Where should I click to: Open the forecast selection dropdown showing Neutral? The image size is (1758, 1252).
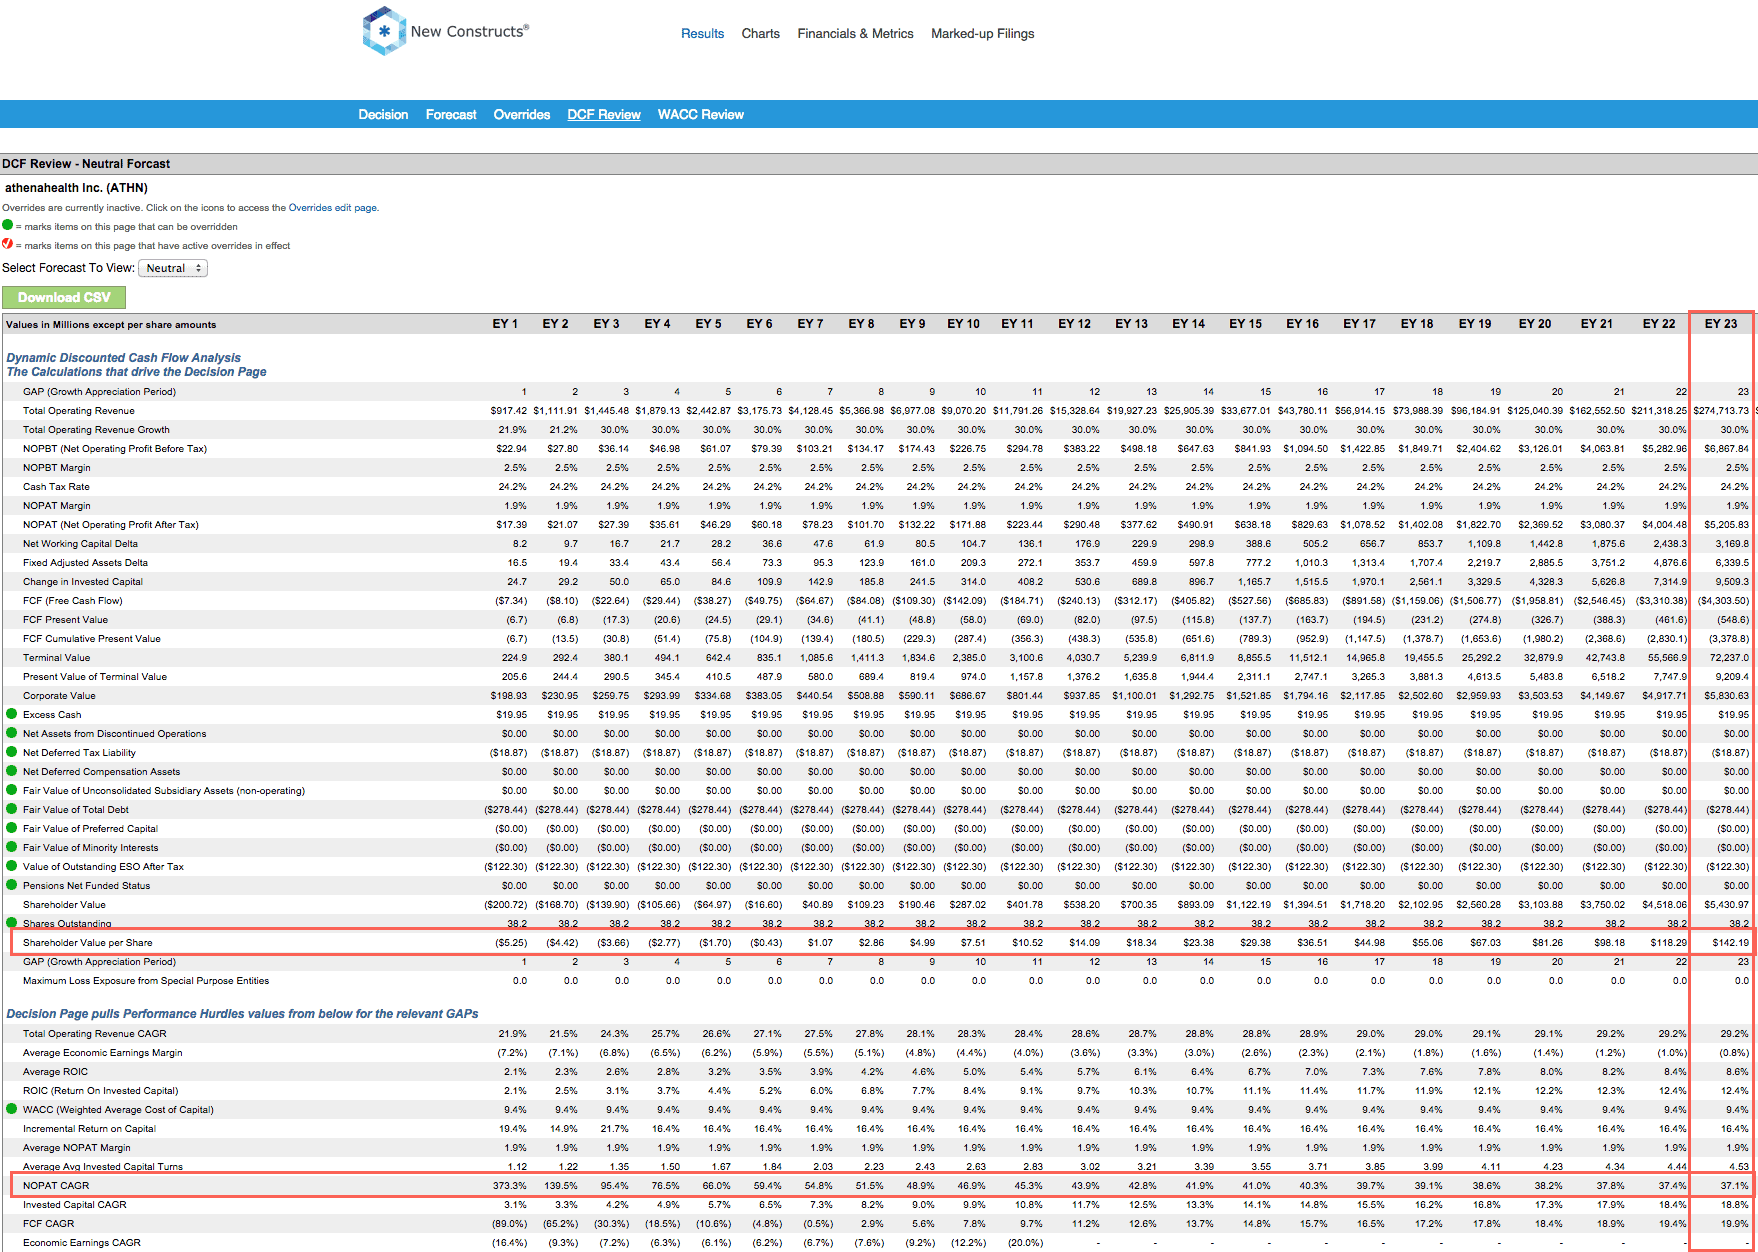172,268
